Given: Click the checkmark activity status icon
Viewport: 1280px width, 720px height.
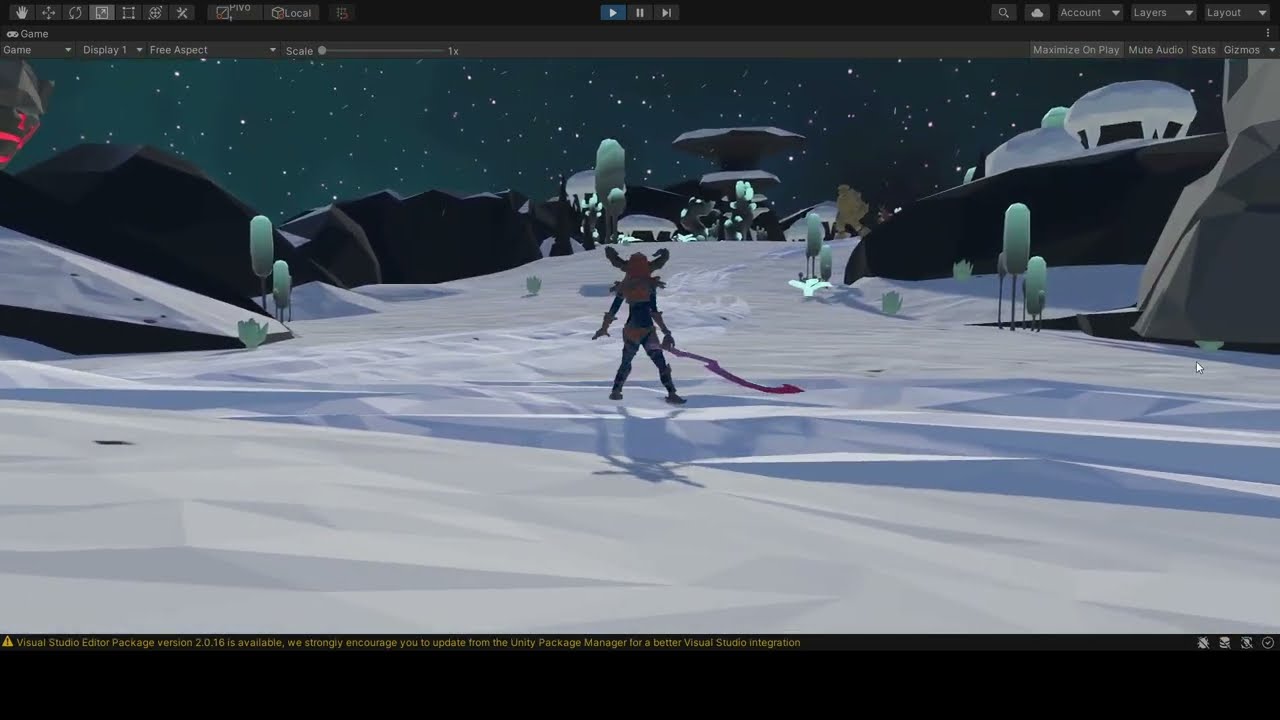Looking at the screenshot, I should point(1268,643).
